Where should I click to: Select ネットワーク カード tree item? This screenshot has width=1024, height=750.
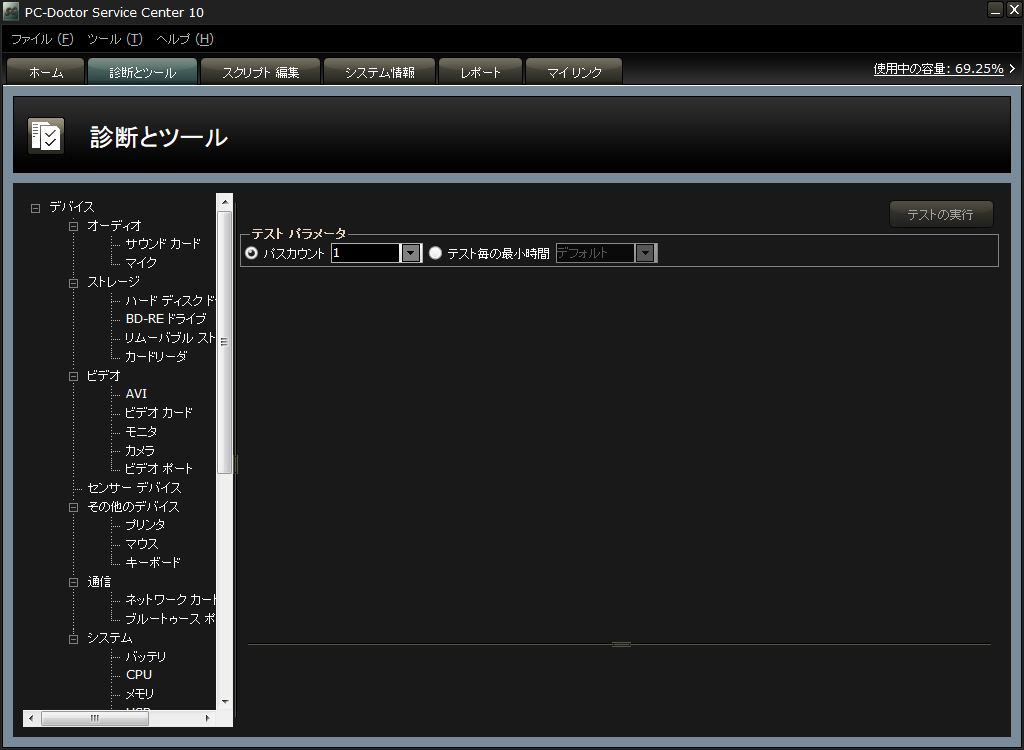(x=170, y=600)
